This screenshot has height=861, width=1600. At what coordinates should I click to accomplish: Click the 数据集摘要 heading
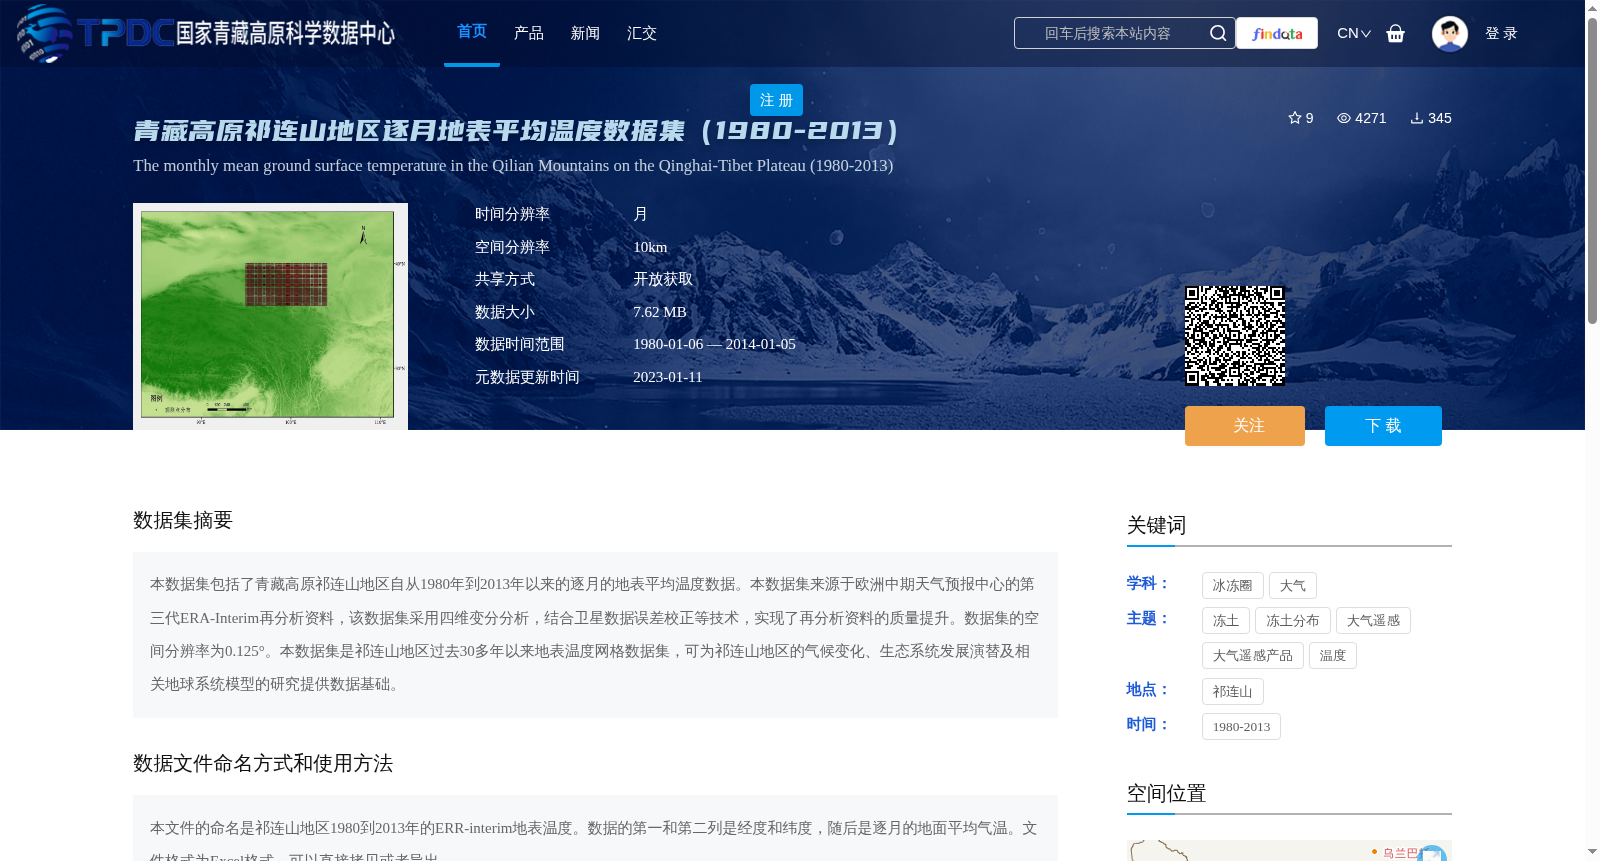click(183, 520)
